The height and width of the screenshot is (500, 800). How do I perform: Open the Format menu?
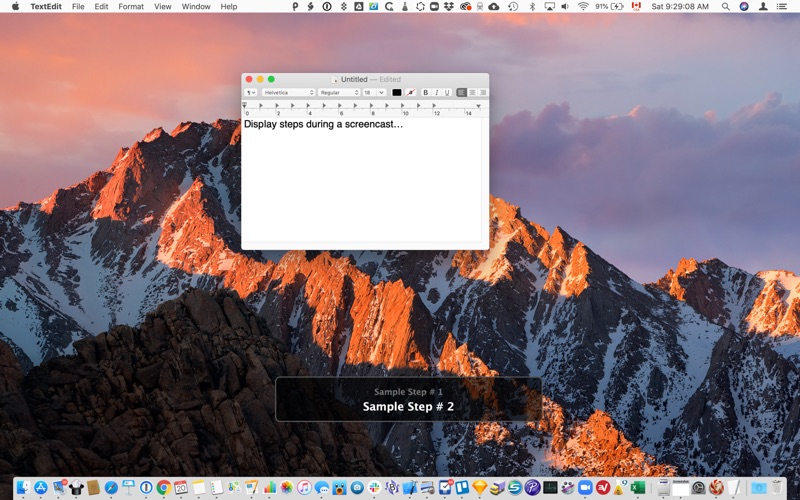131,6
